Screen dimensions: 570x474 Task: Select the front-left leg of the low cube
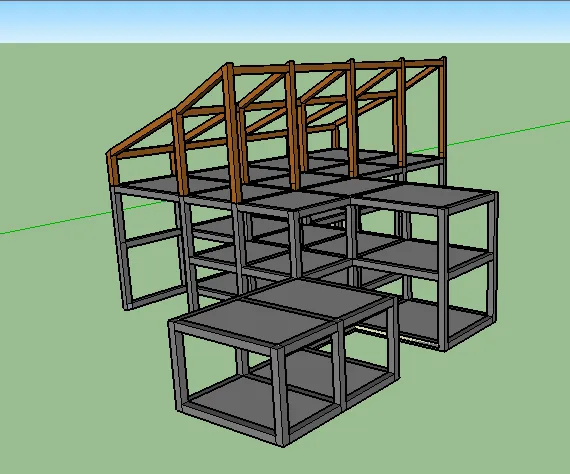click(177, 366)
